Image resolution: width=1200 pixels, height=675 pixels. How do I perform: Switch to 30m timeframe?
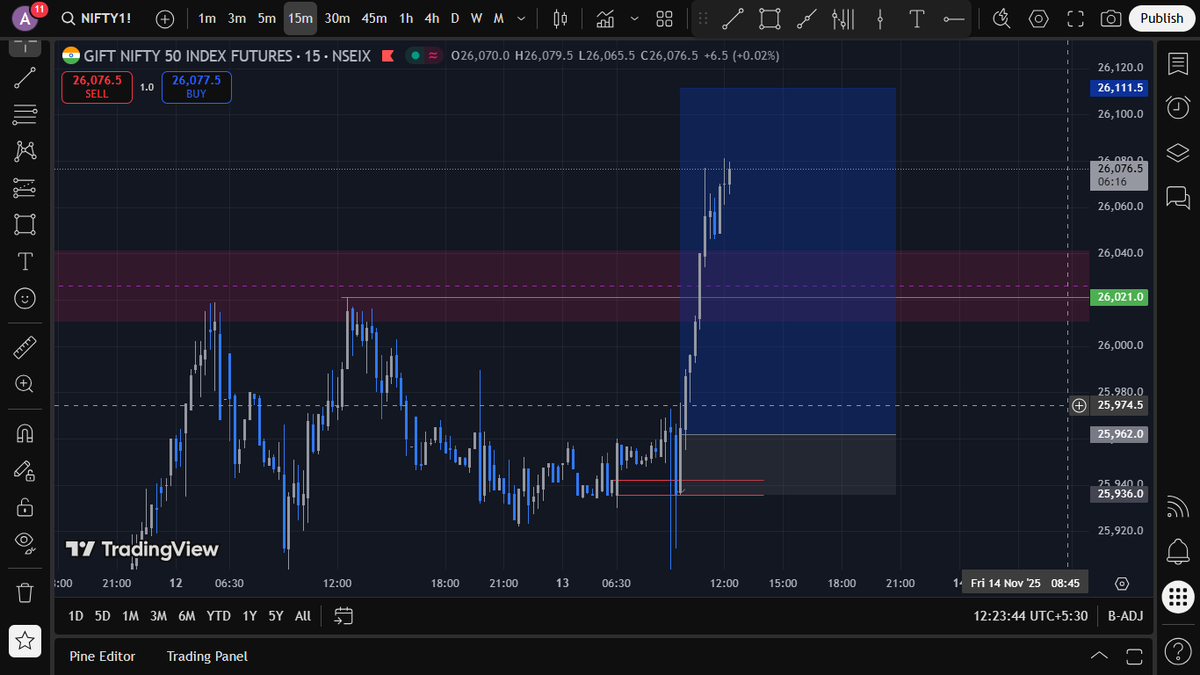point(337,18)
